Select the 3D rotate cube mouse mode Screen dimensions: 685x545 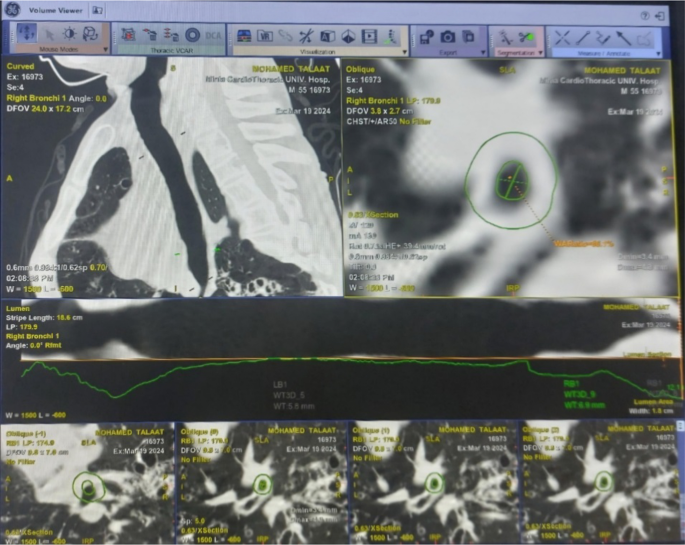[x=90, y=34]
